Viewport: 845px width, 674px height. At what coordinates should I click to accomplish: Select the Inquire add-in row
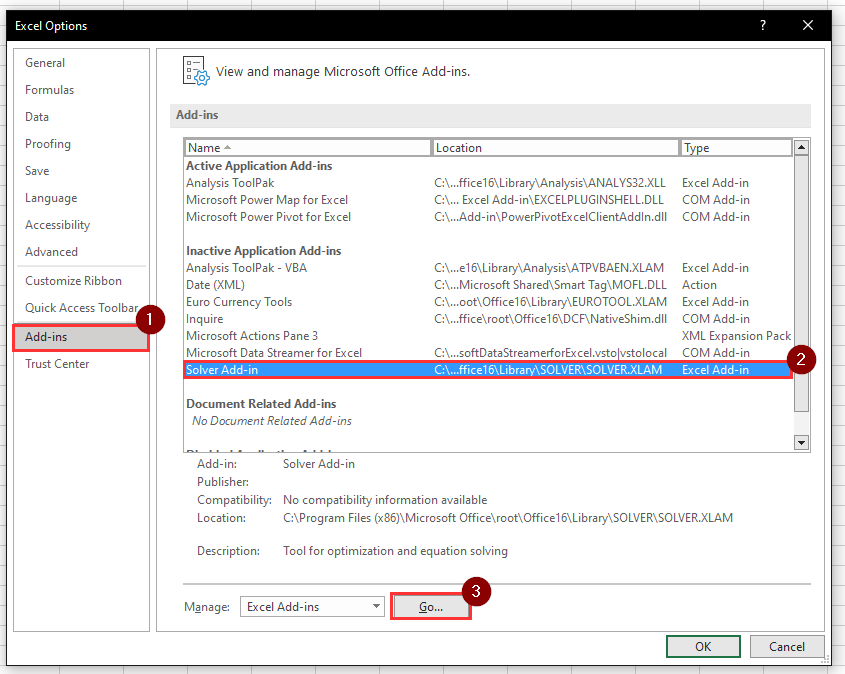coord(488,319)
